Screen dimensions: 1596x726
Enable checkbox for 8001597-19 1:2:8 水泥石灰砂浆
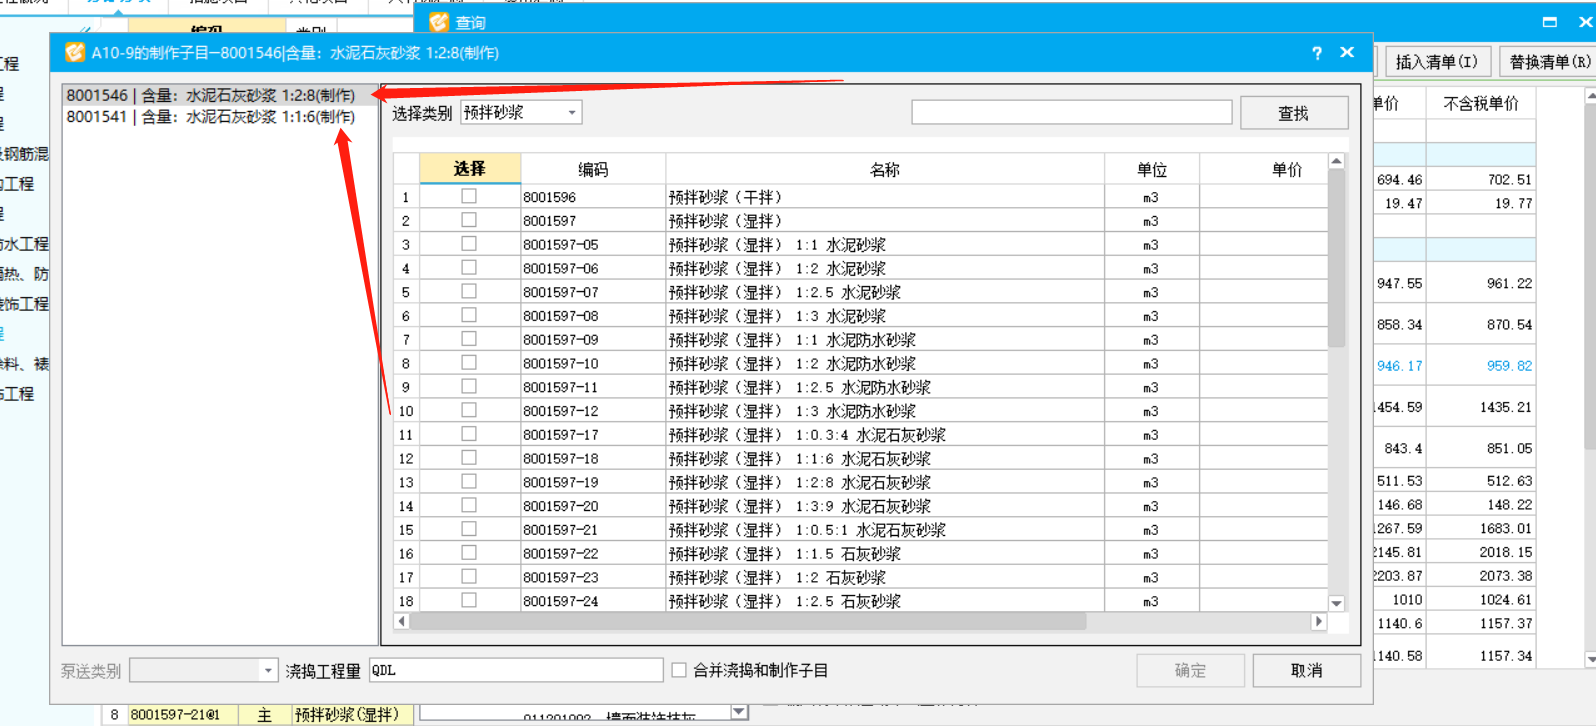click(x=469, y=481)
